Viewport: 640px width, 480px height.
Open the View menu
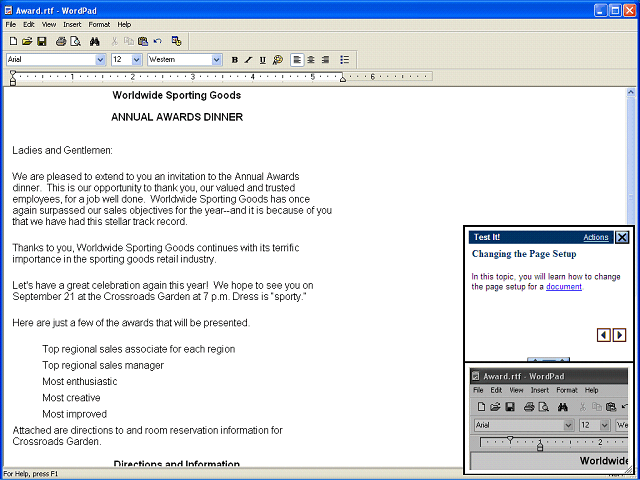(x=49, y=24)
